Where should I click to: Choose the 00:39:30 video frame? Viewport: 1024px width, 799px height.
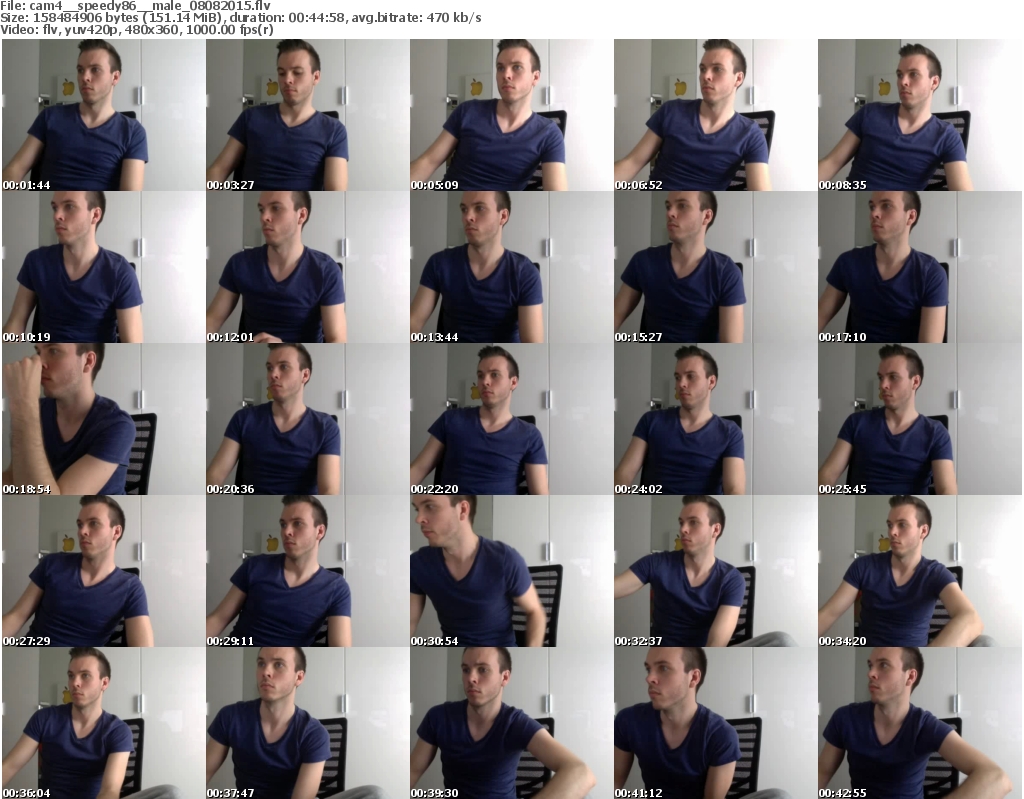tap(511, 723)
